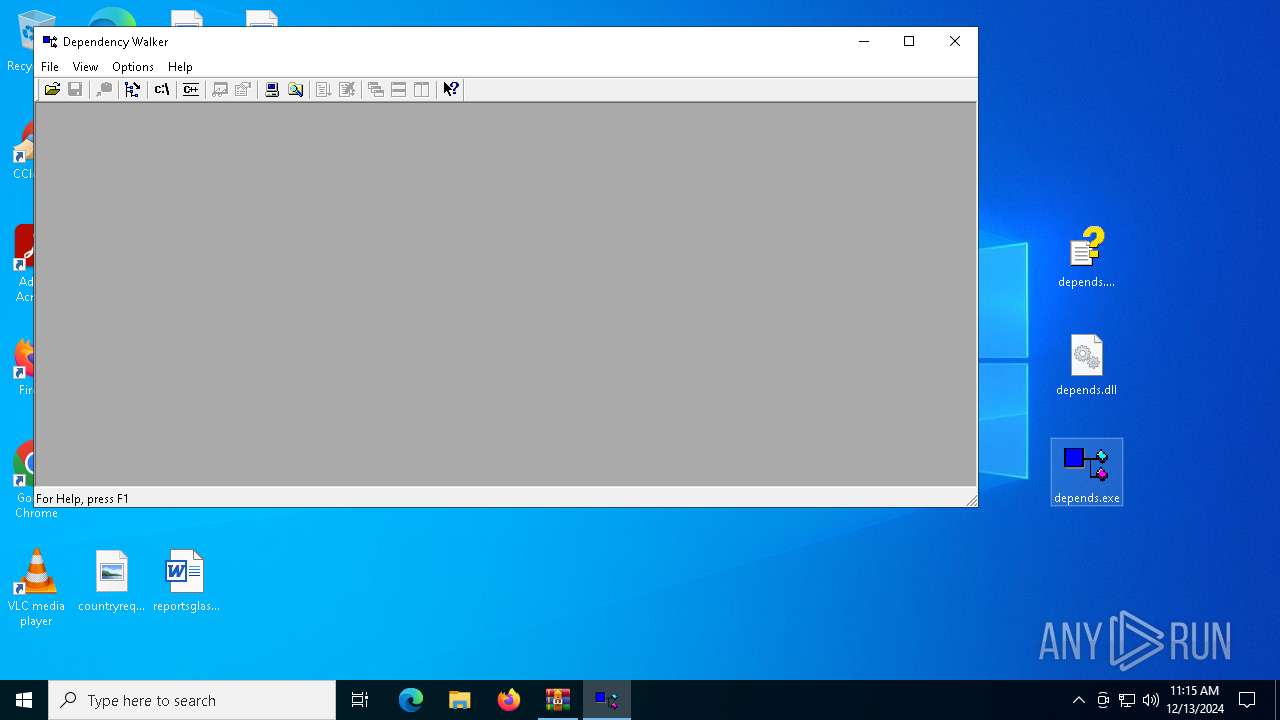Select the reportsglas Word document on desktop
This screenshot has width=1280, height=720.
[x=186, y=581]
